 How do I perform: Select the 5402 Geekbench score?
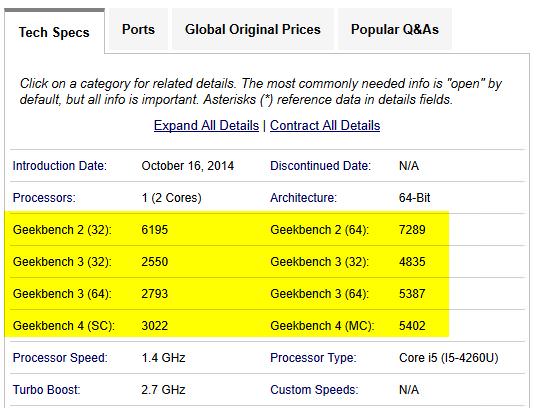pos(412,326)
